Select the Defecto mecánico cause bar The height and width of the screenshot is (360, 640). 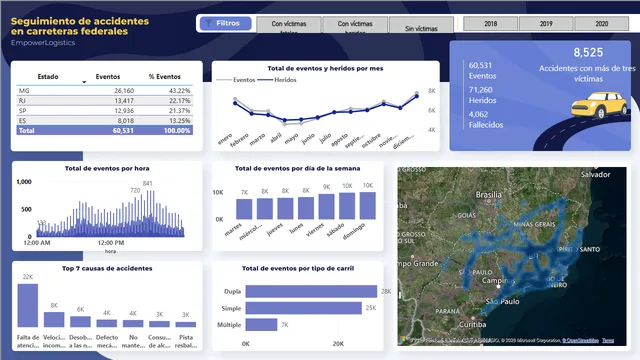107,323
